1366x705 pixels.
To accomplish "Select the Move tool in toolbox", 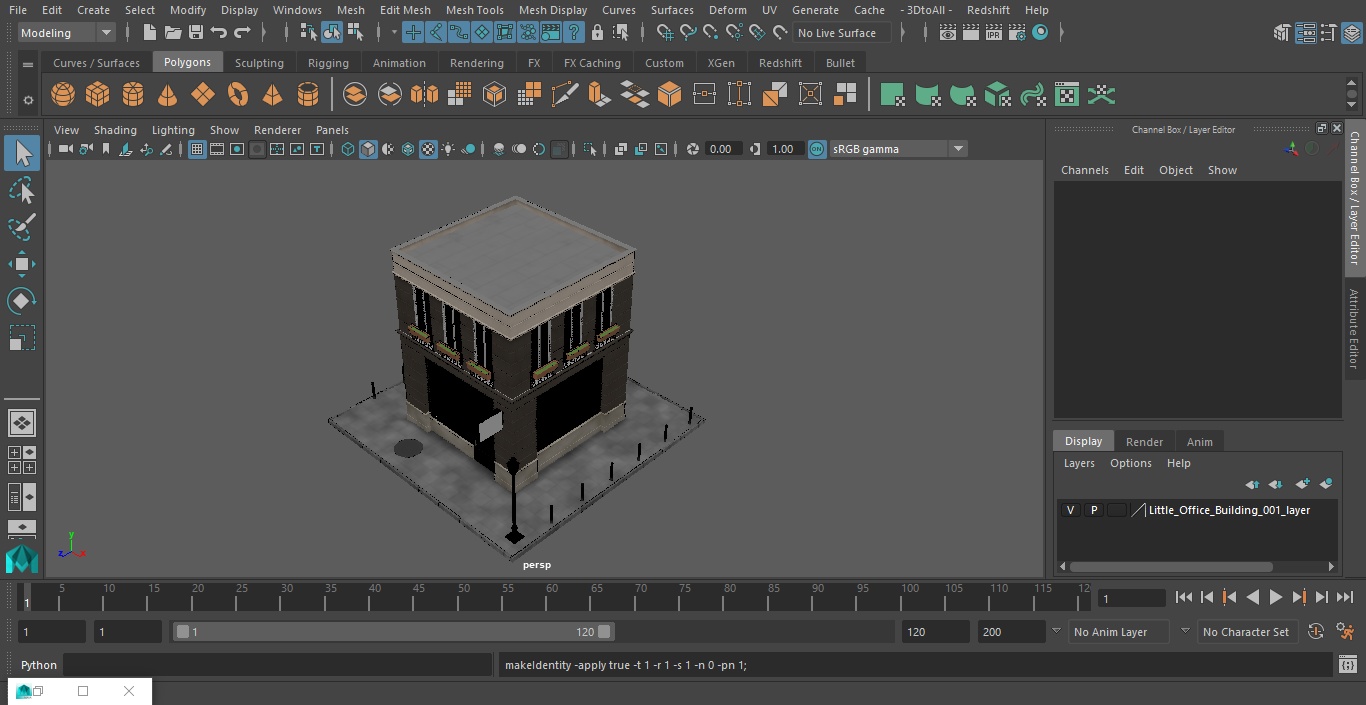I will point(22,264).
